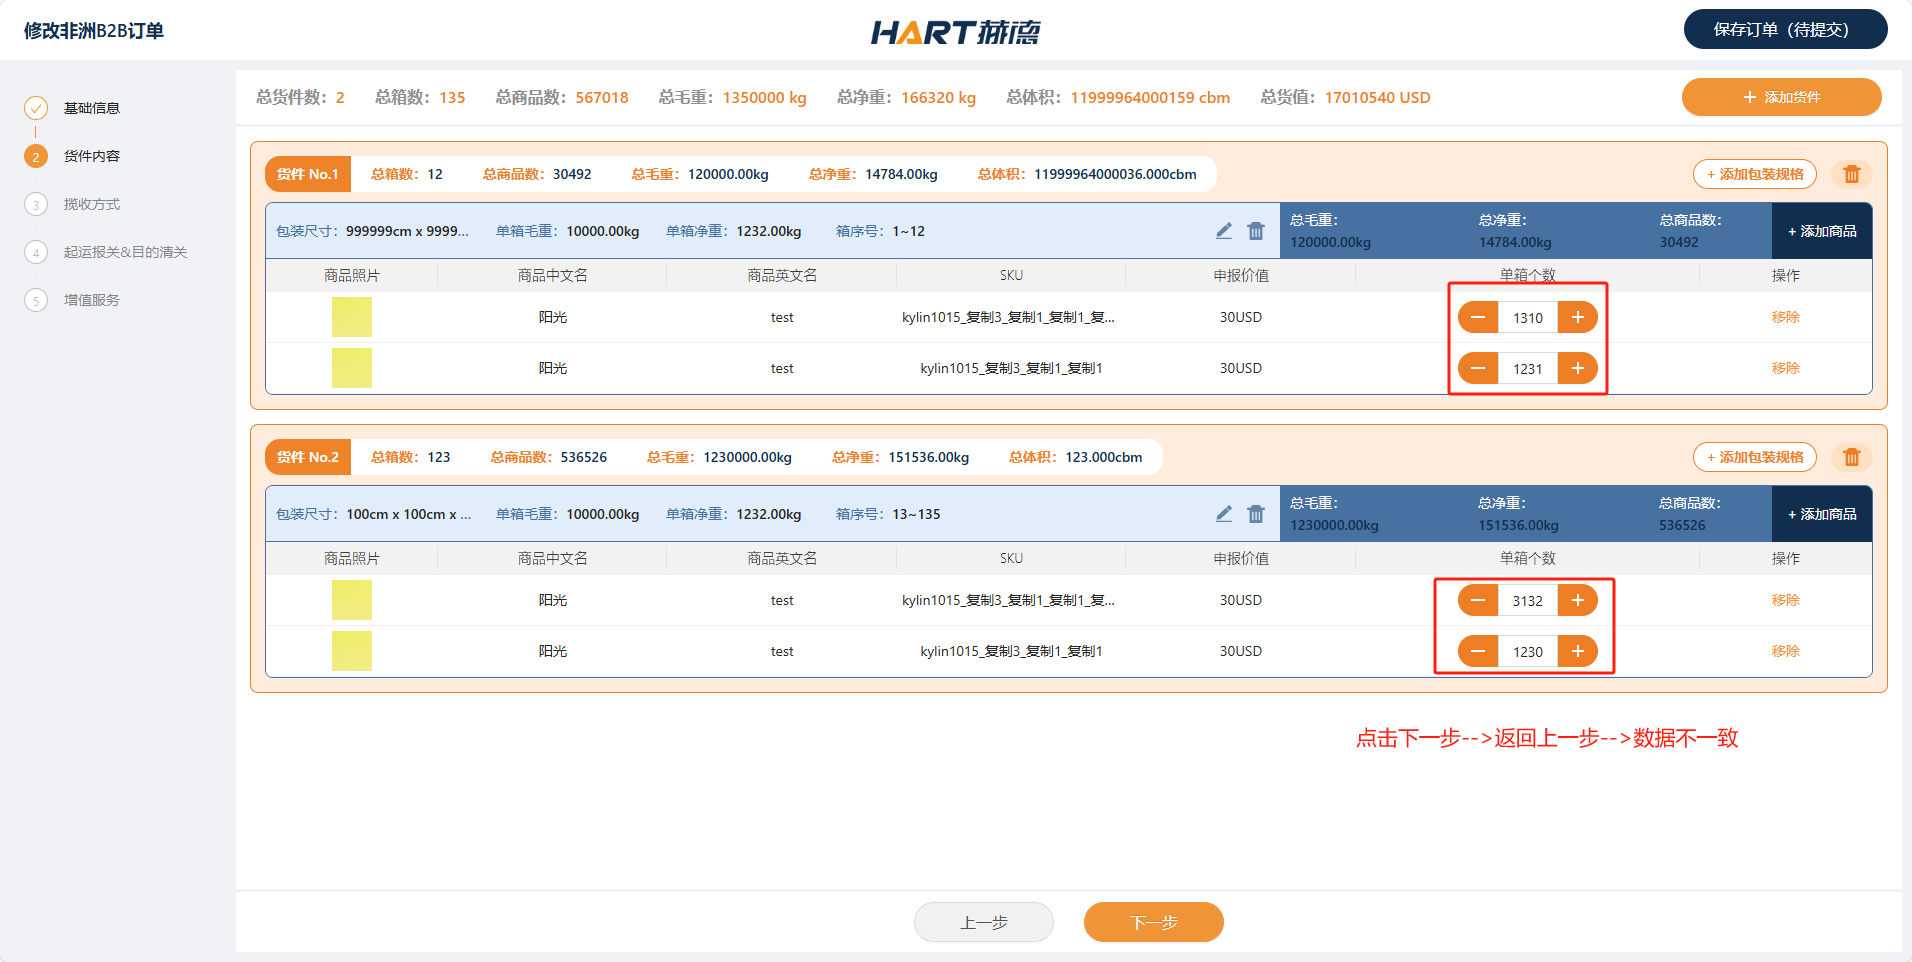Edit packaging spec for boxes 13~135
The image size is (1912, 962).
[x=1224, y=514]
